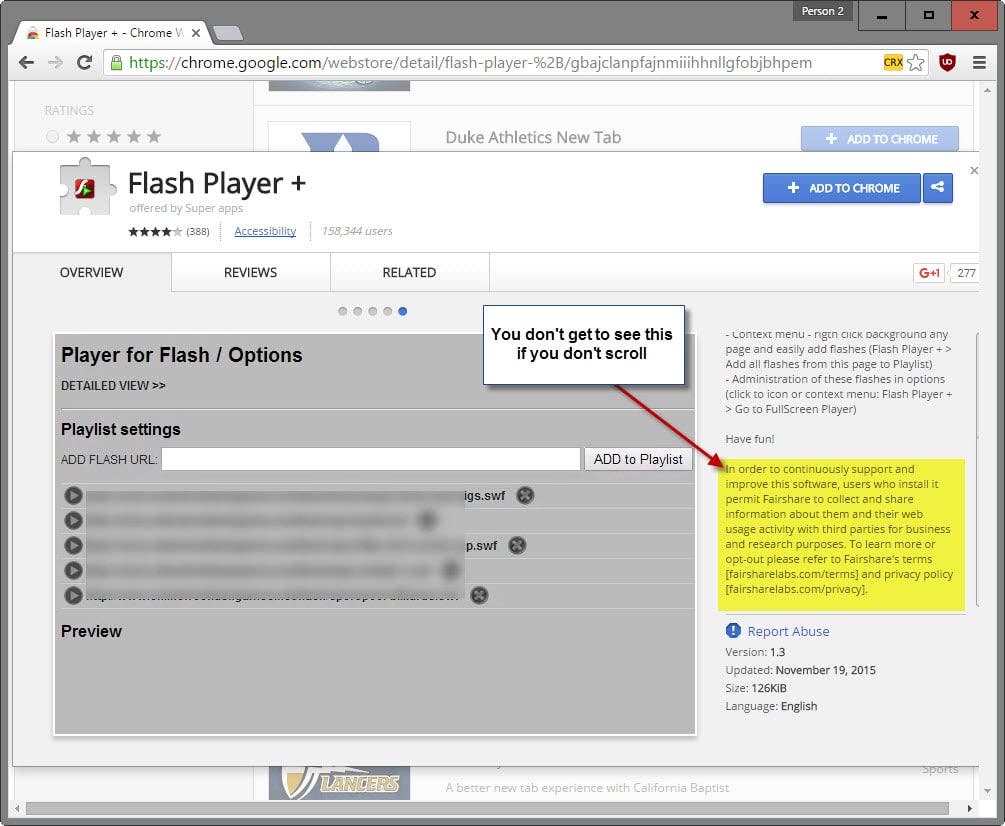Remove the playlist entry ending igs.swf

525,495
